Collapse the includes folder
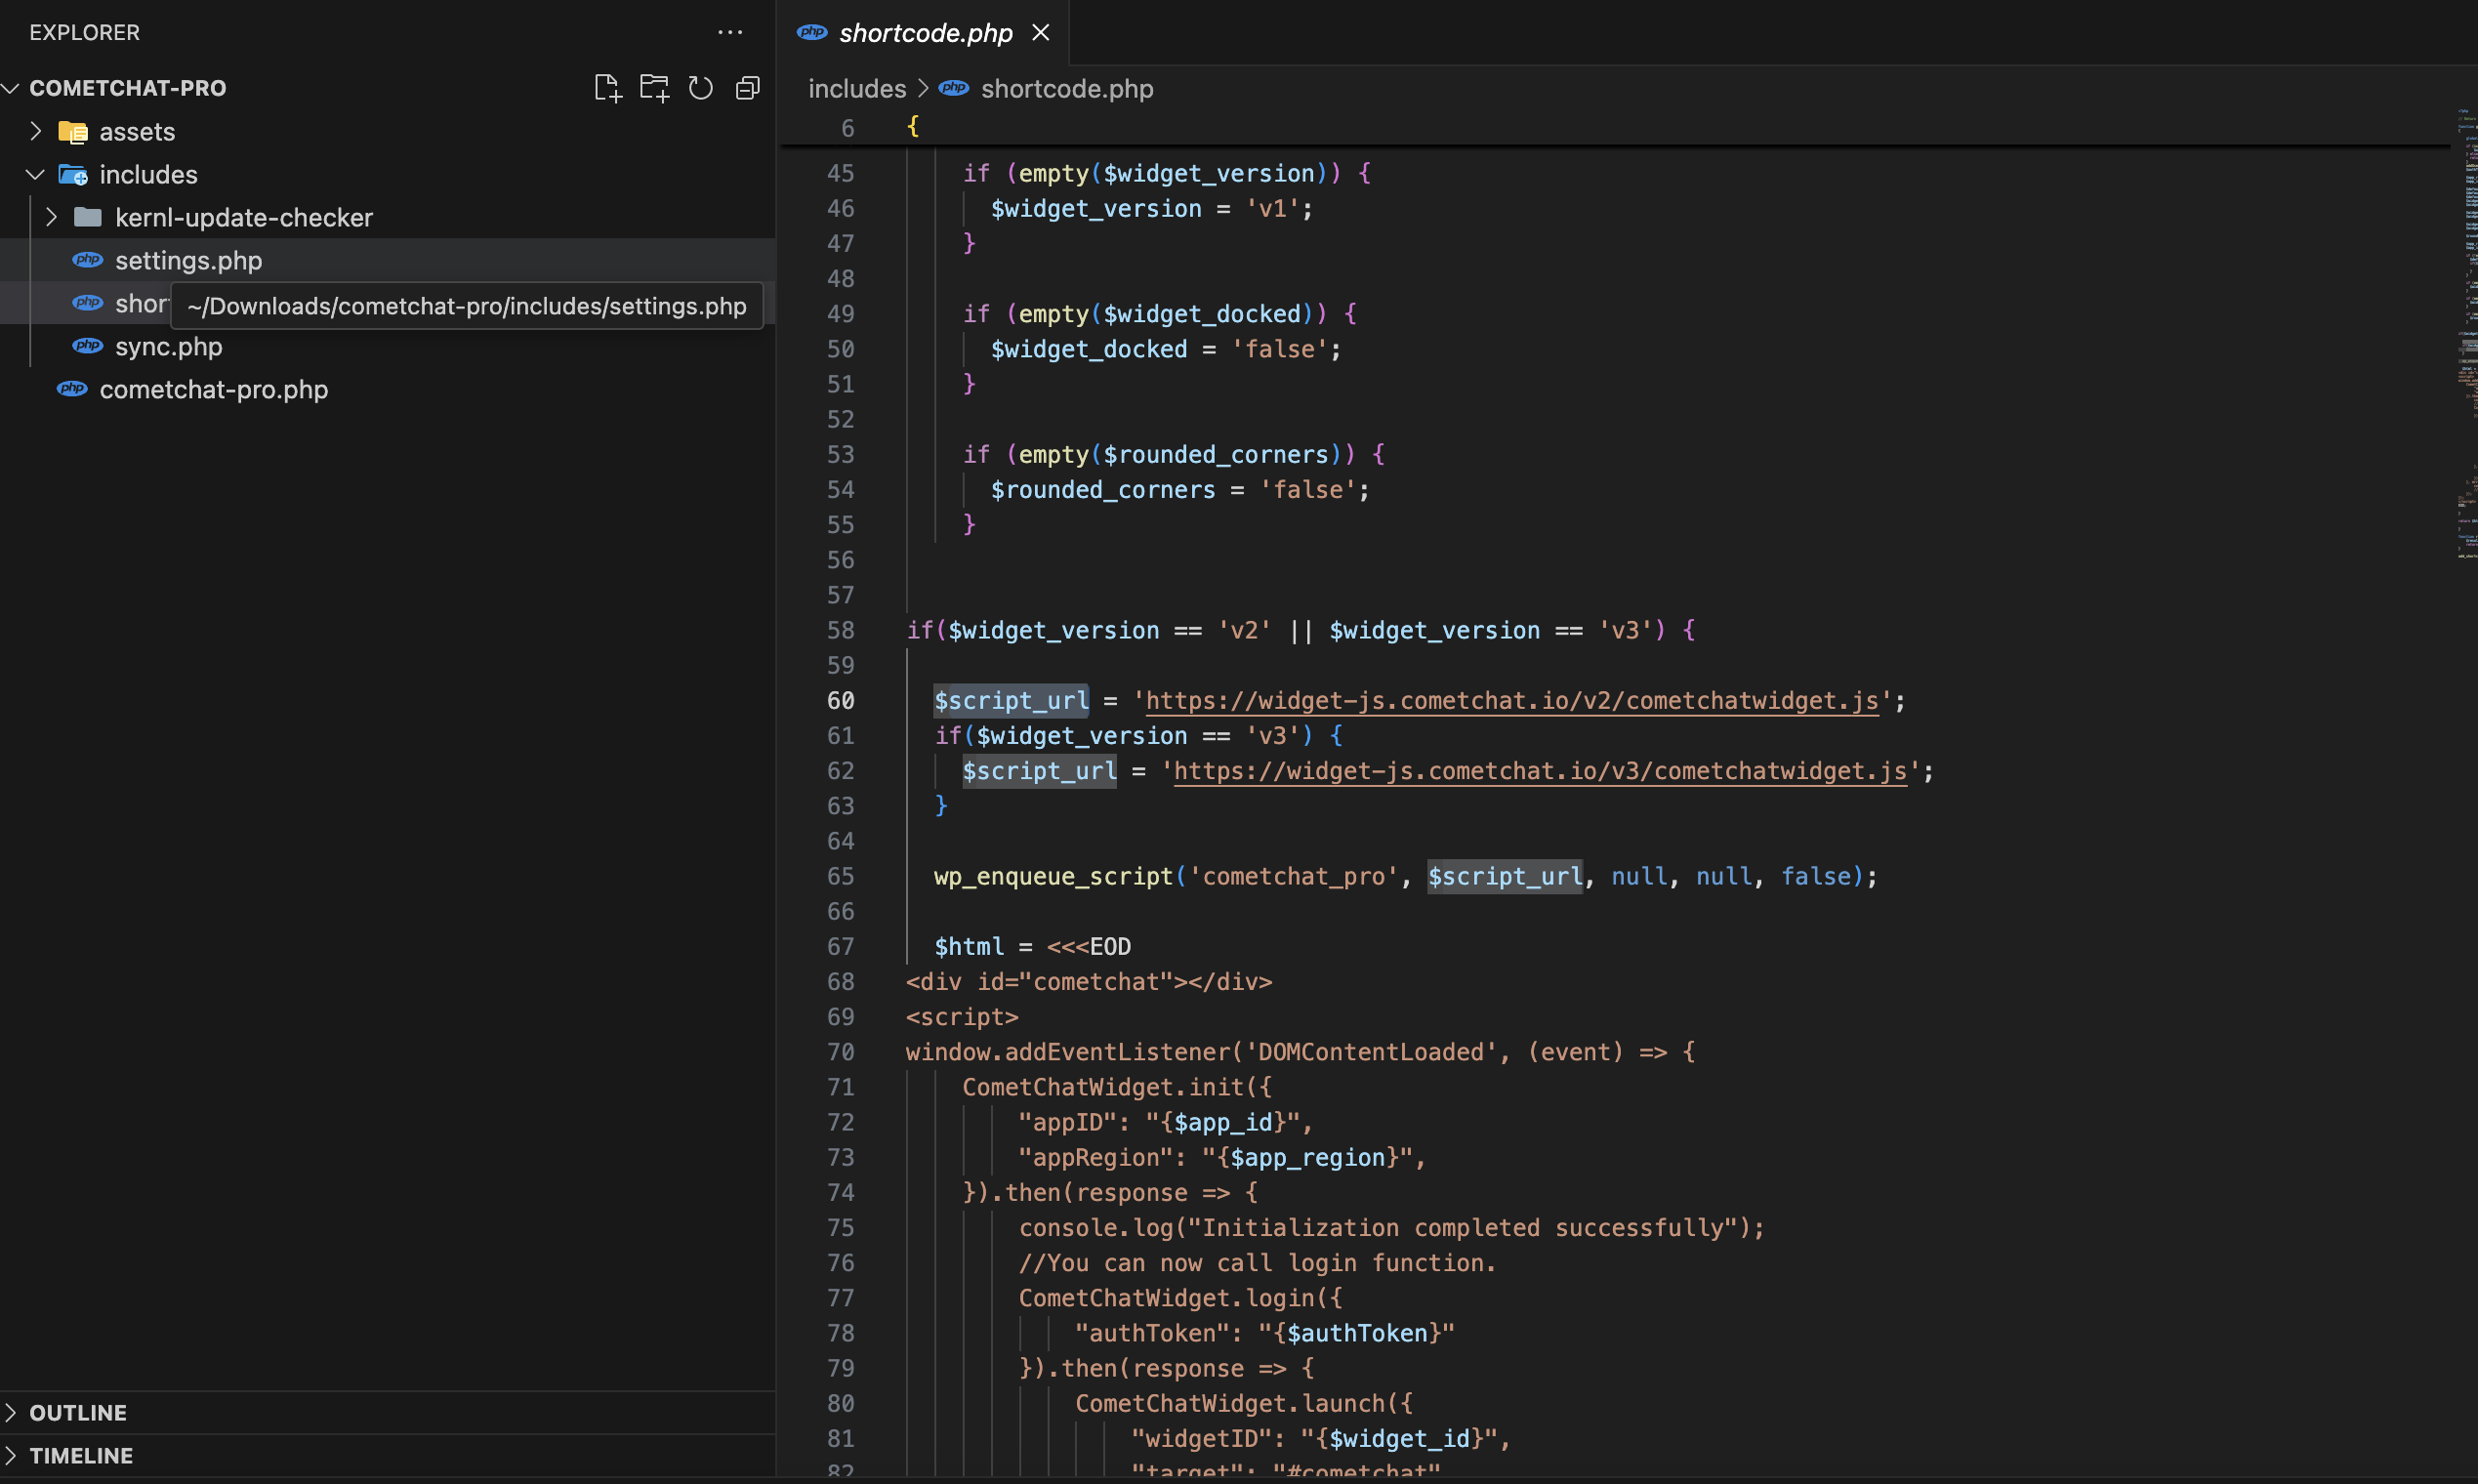The width and height of the screenshot is (2478, 1484). (x=36, y=174)
